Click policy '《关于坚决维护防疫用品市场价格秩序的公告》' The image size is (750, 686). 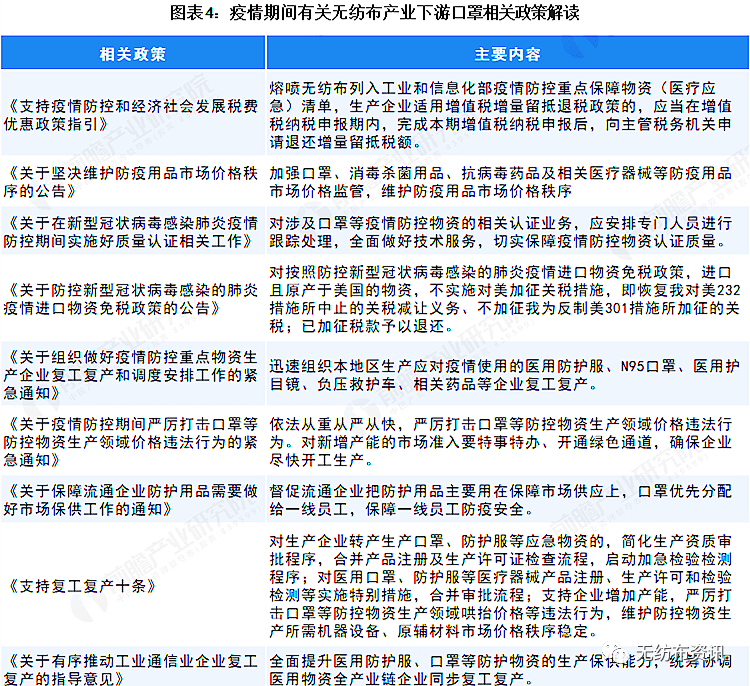[x=131, y=182]
